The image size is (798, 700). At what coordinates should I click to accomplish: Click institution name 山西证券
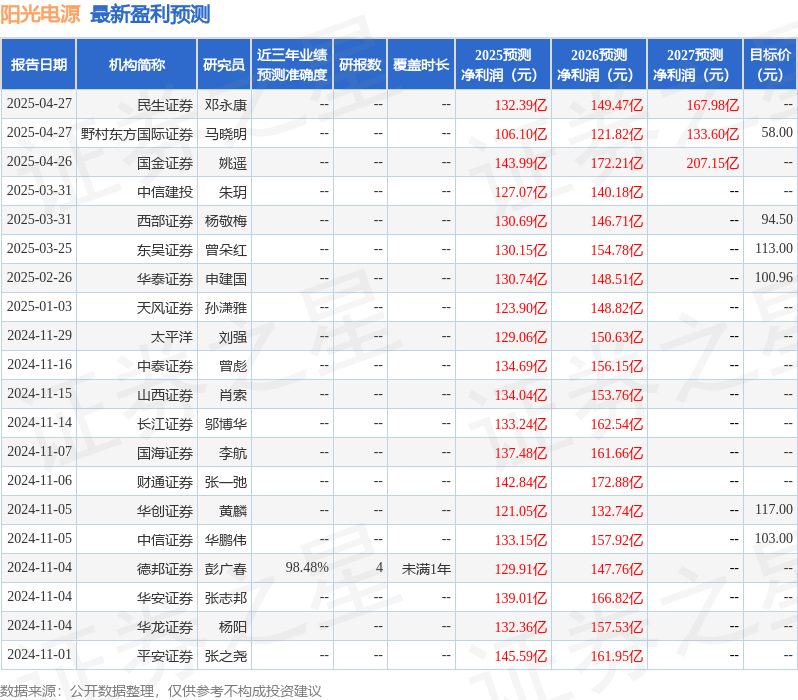coord(165,396)
